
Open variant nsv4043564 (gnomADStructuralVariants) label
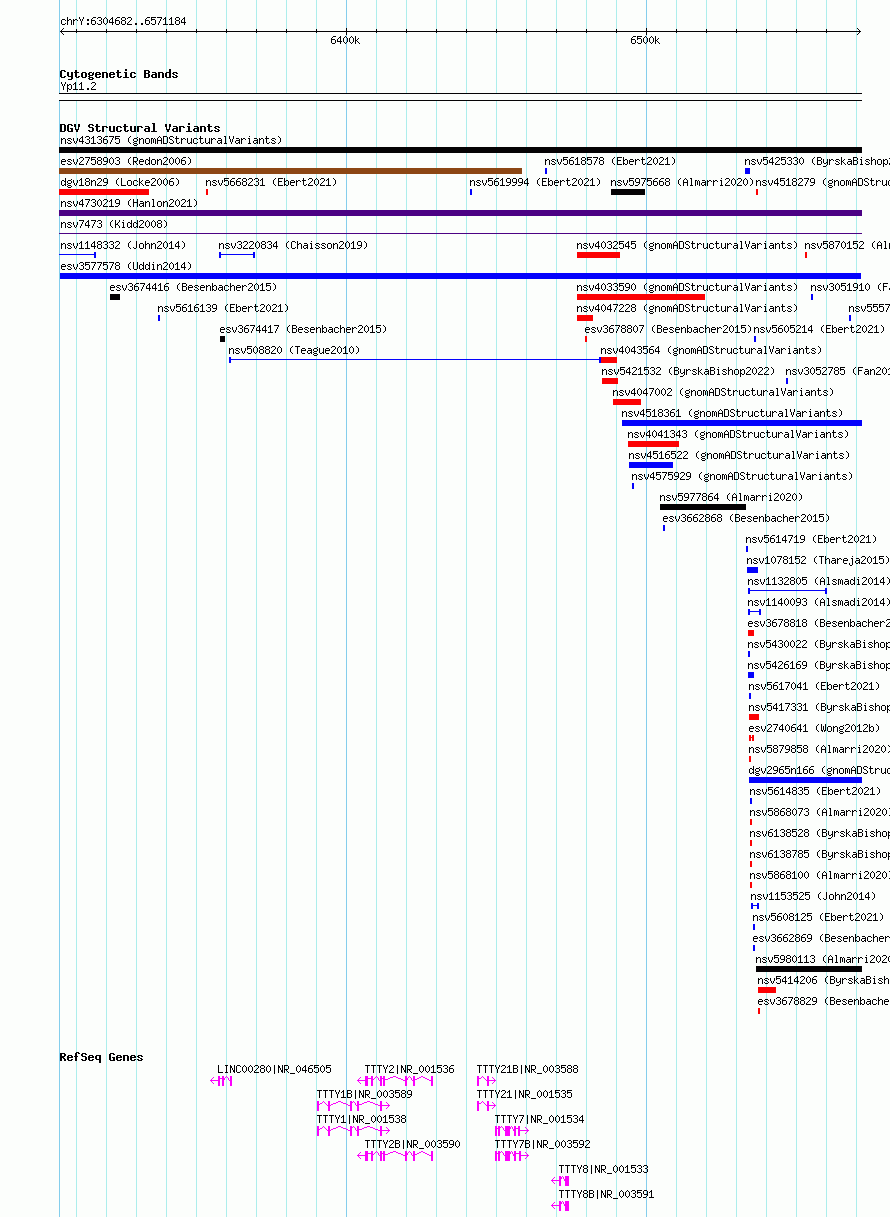pos(711,350)
